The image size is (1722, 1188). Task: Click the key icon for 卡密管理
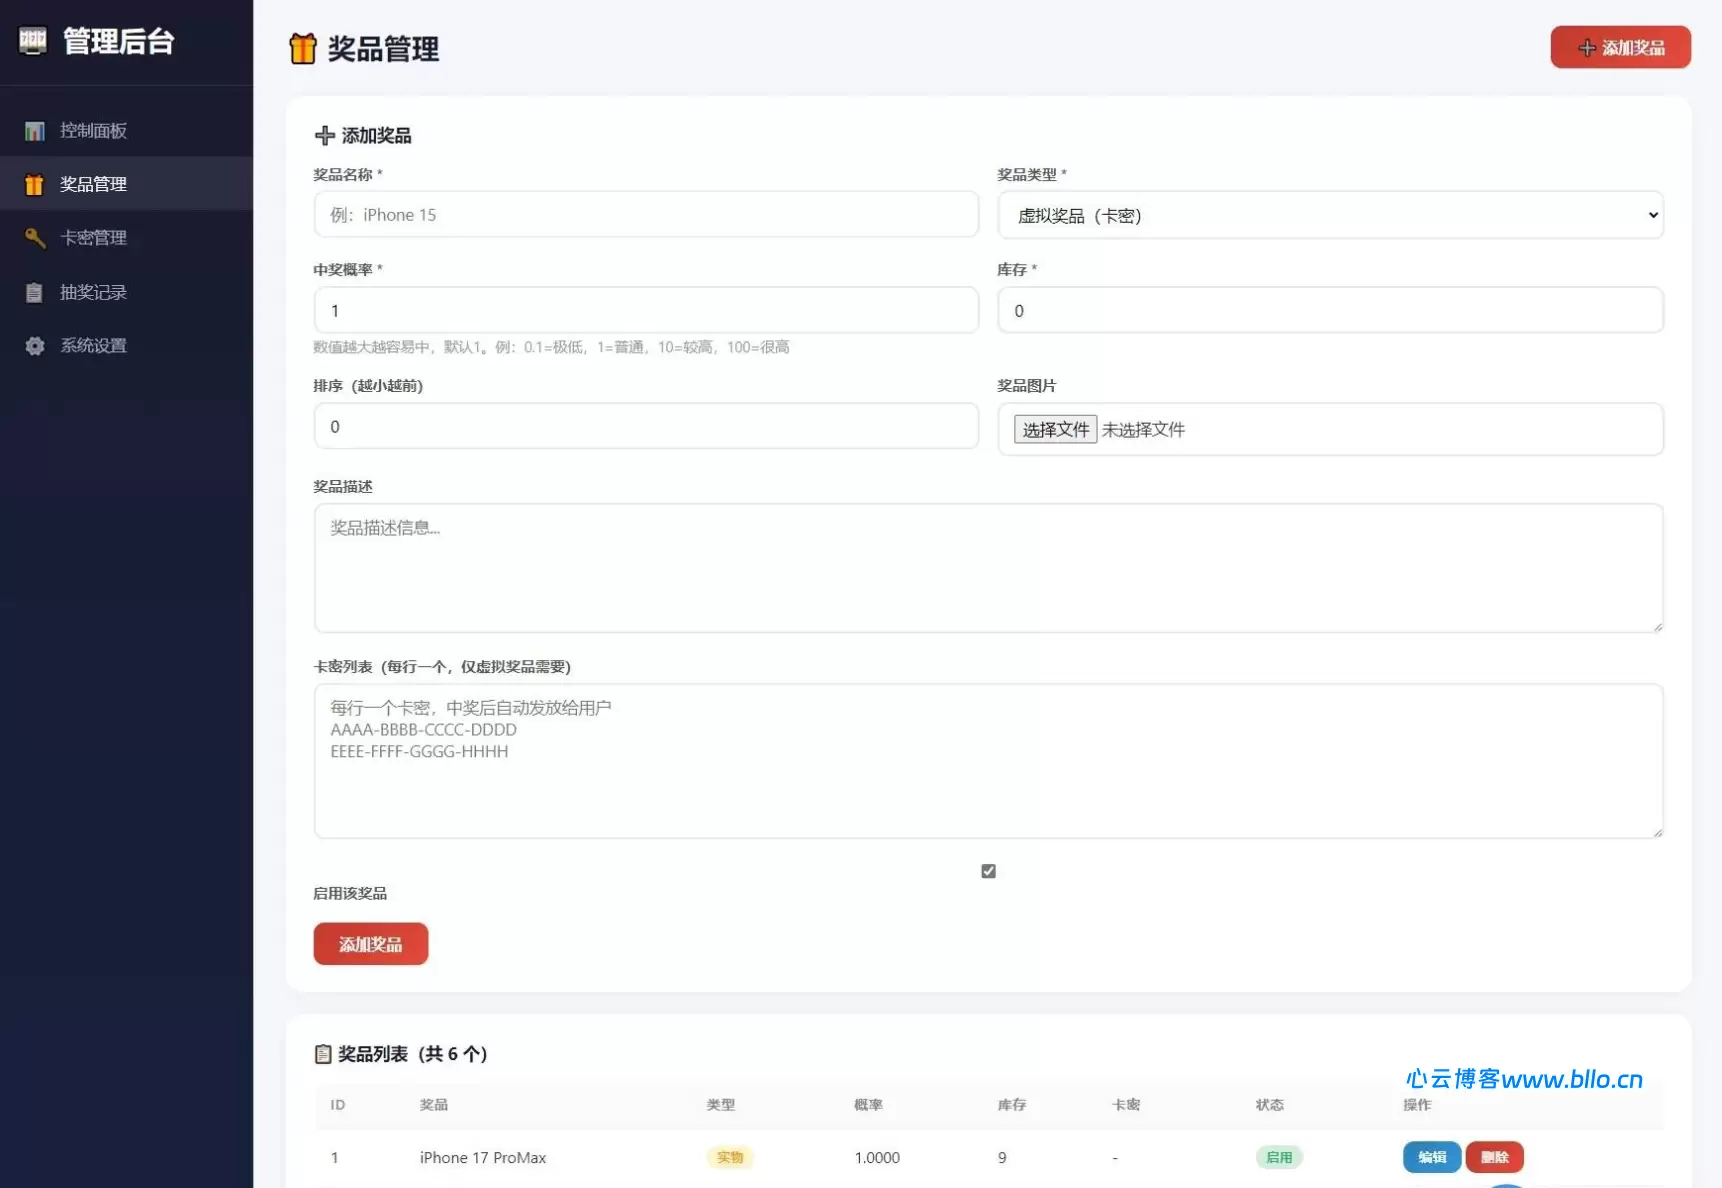[x=35, y=238]
